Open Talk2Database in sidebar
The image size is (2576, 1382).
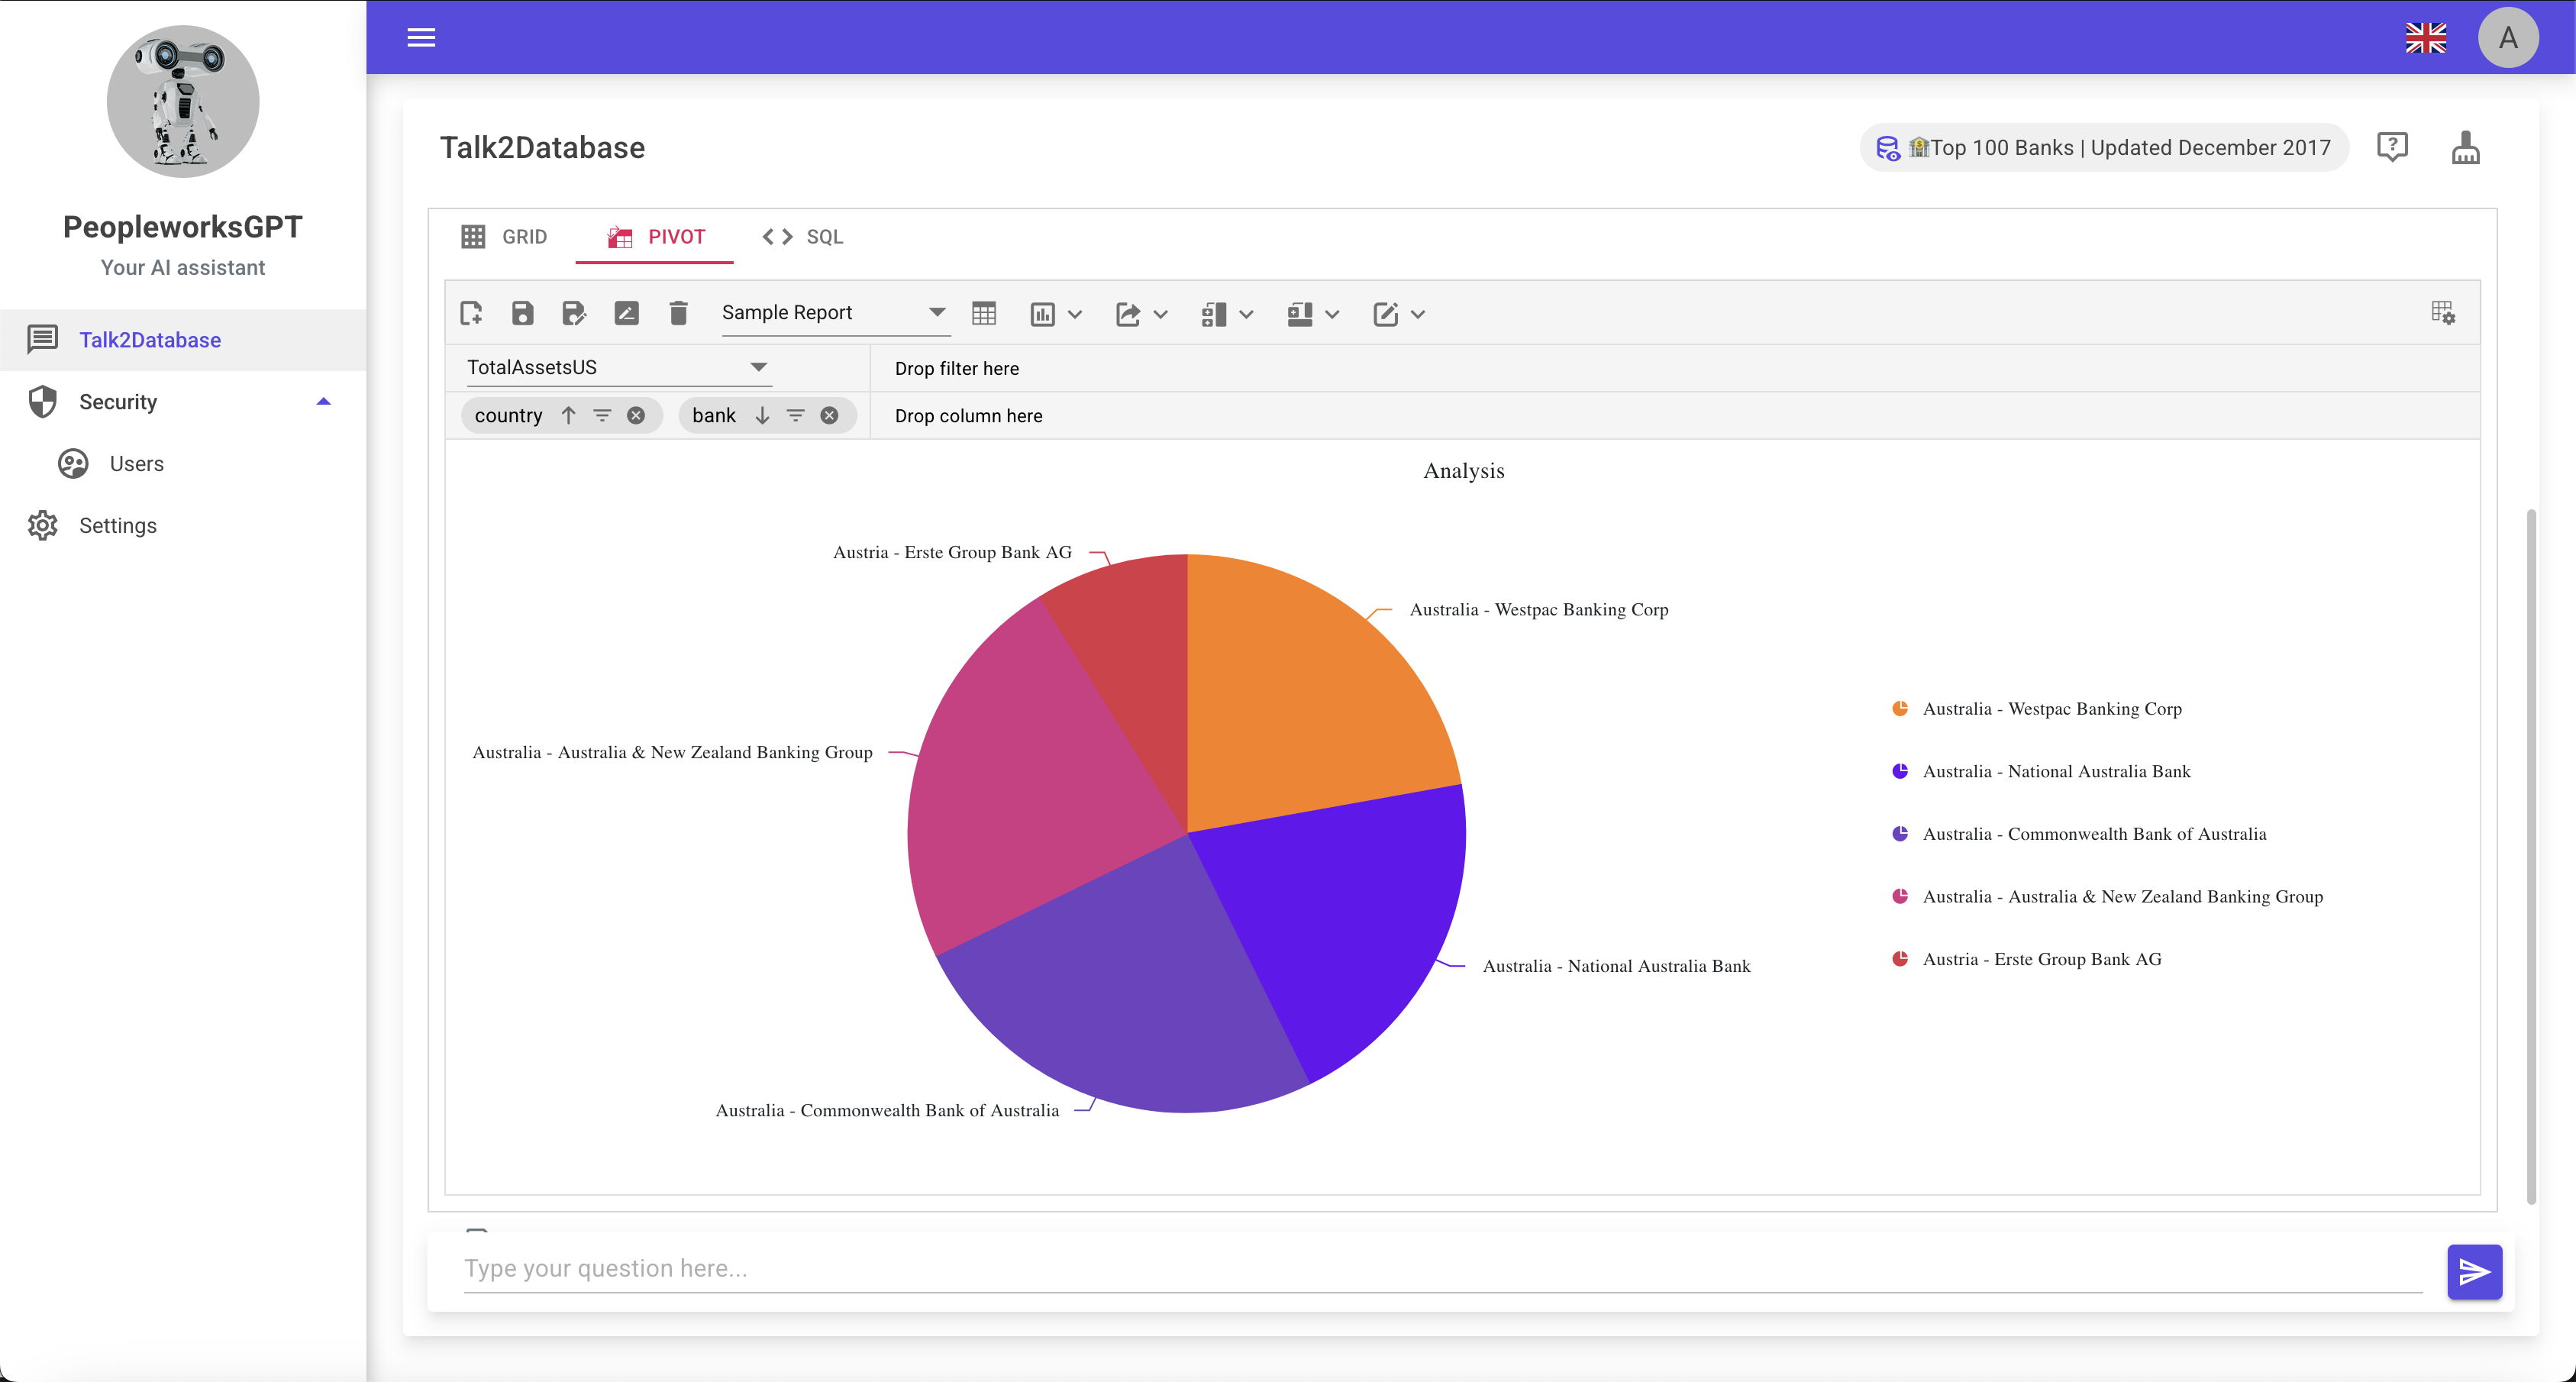click(x=183, y=340)
